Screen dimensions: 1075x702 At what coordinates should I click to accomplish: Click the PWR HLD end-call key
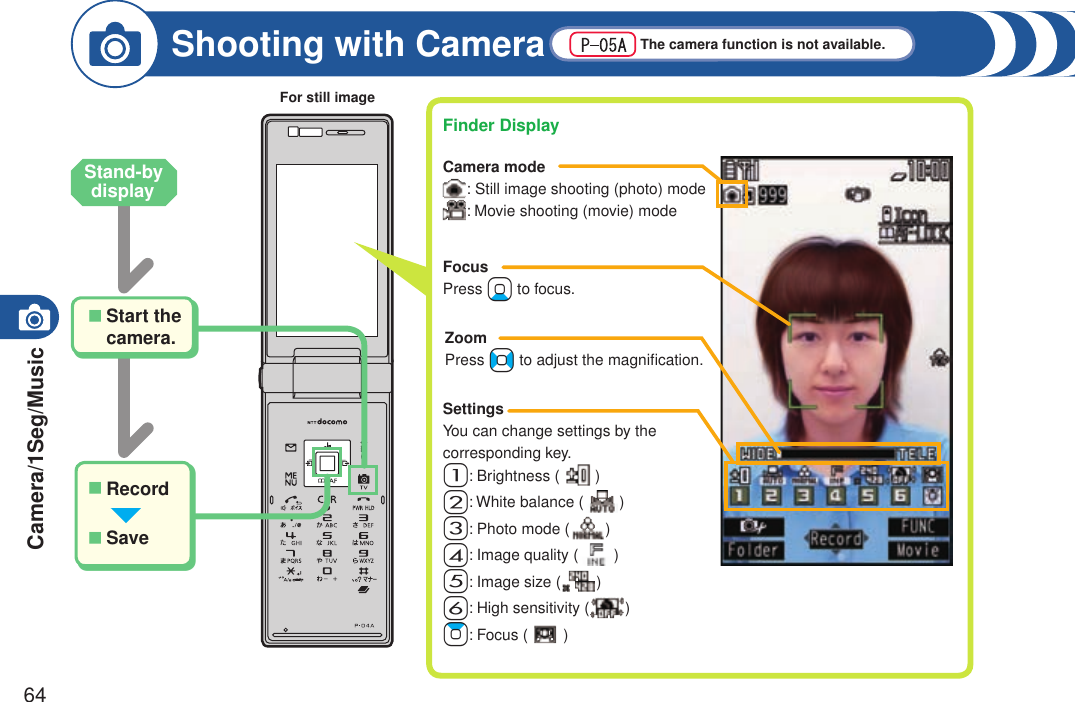point(363,501)
